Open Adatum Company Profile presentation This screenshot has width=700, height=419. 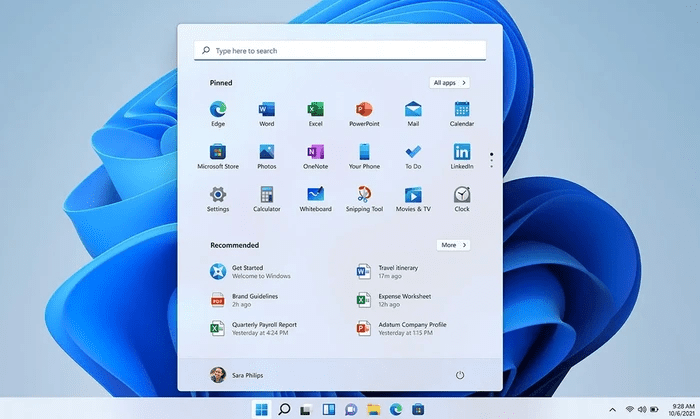pos(401,329)
